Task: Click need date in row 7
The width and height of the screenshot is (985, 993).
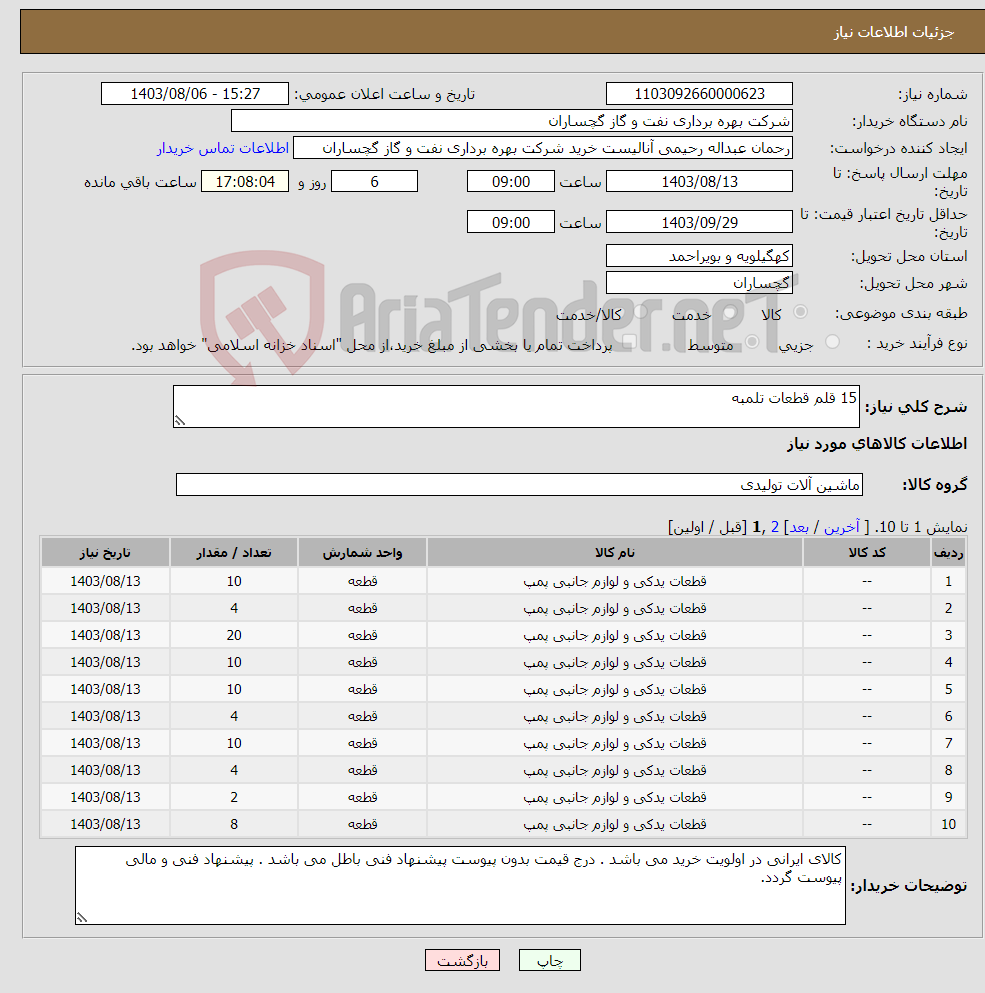Action: (105, 743)
